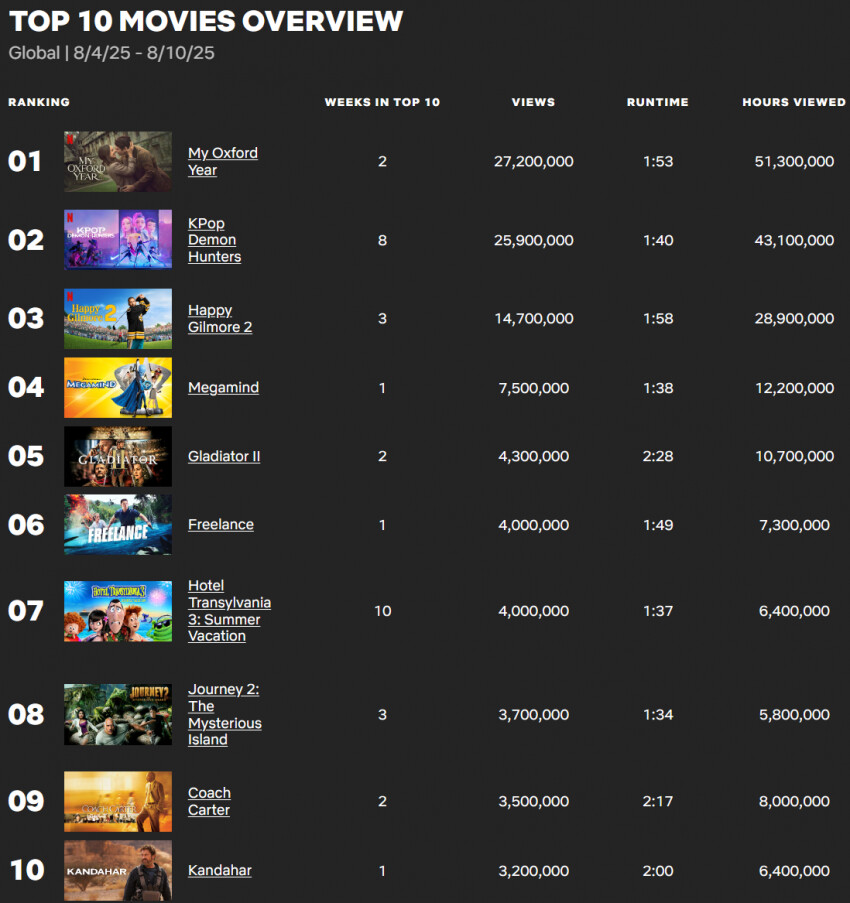Click the VIEWS column header
850x903 pixels.
click(x=533, y=102)
